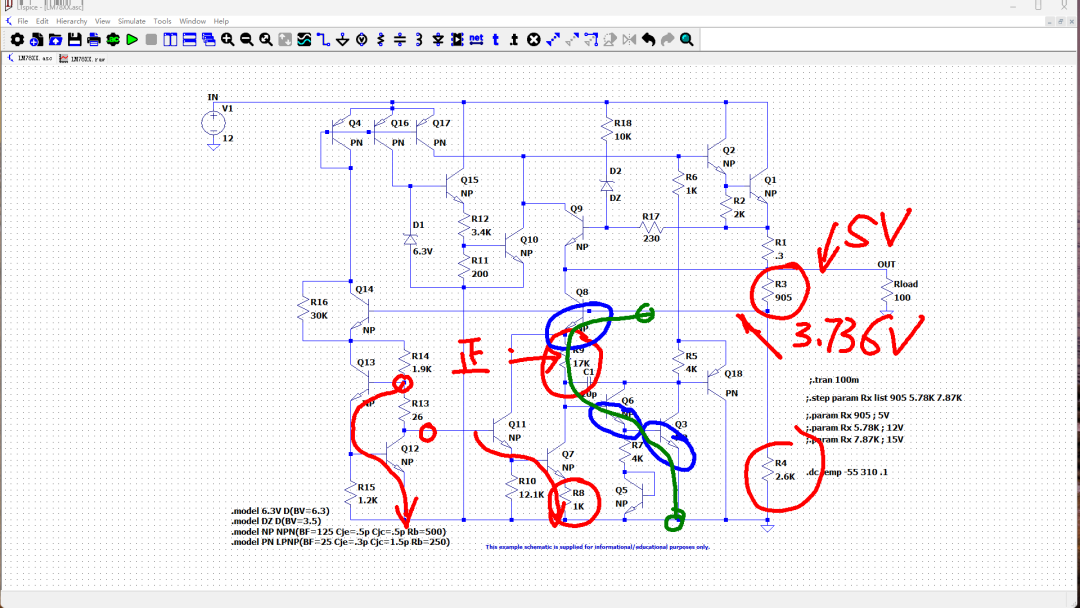This screenshot has height=608, width=1080.
Task: Click the Run simulation green play icon
Action: [x=132, y=39]
